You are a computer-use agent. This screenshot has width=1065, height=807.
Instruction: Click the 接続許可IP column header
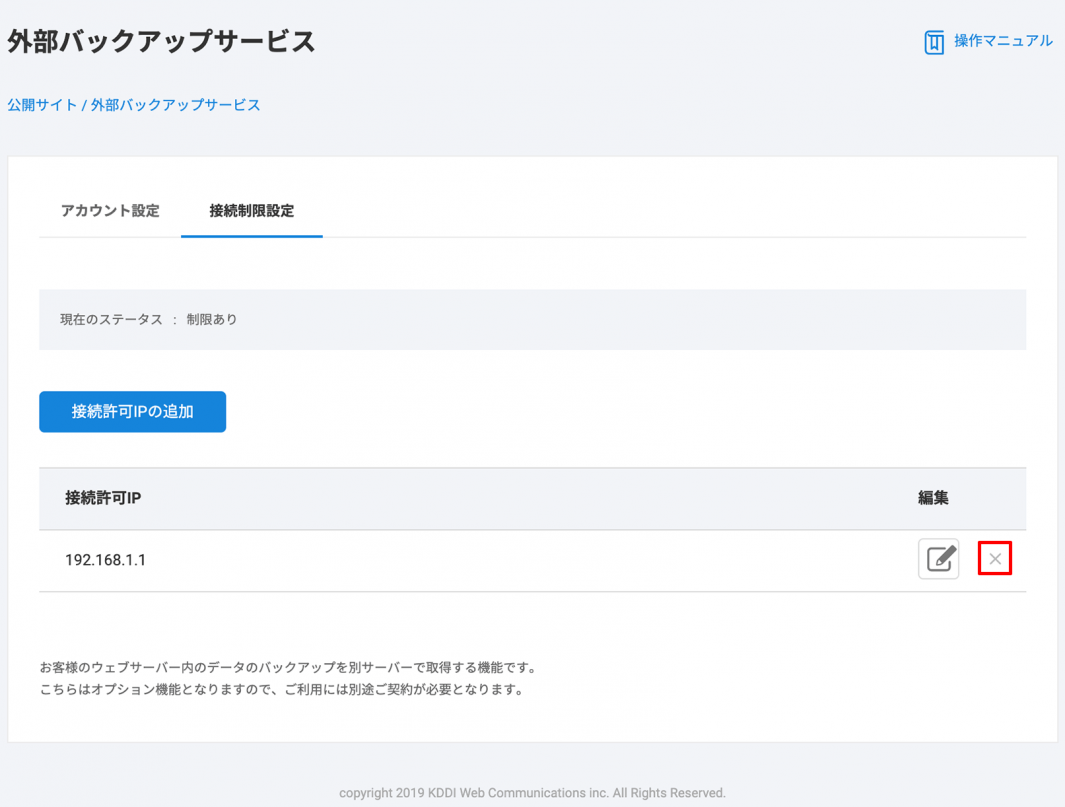point(103,498)
